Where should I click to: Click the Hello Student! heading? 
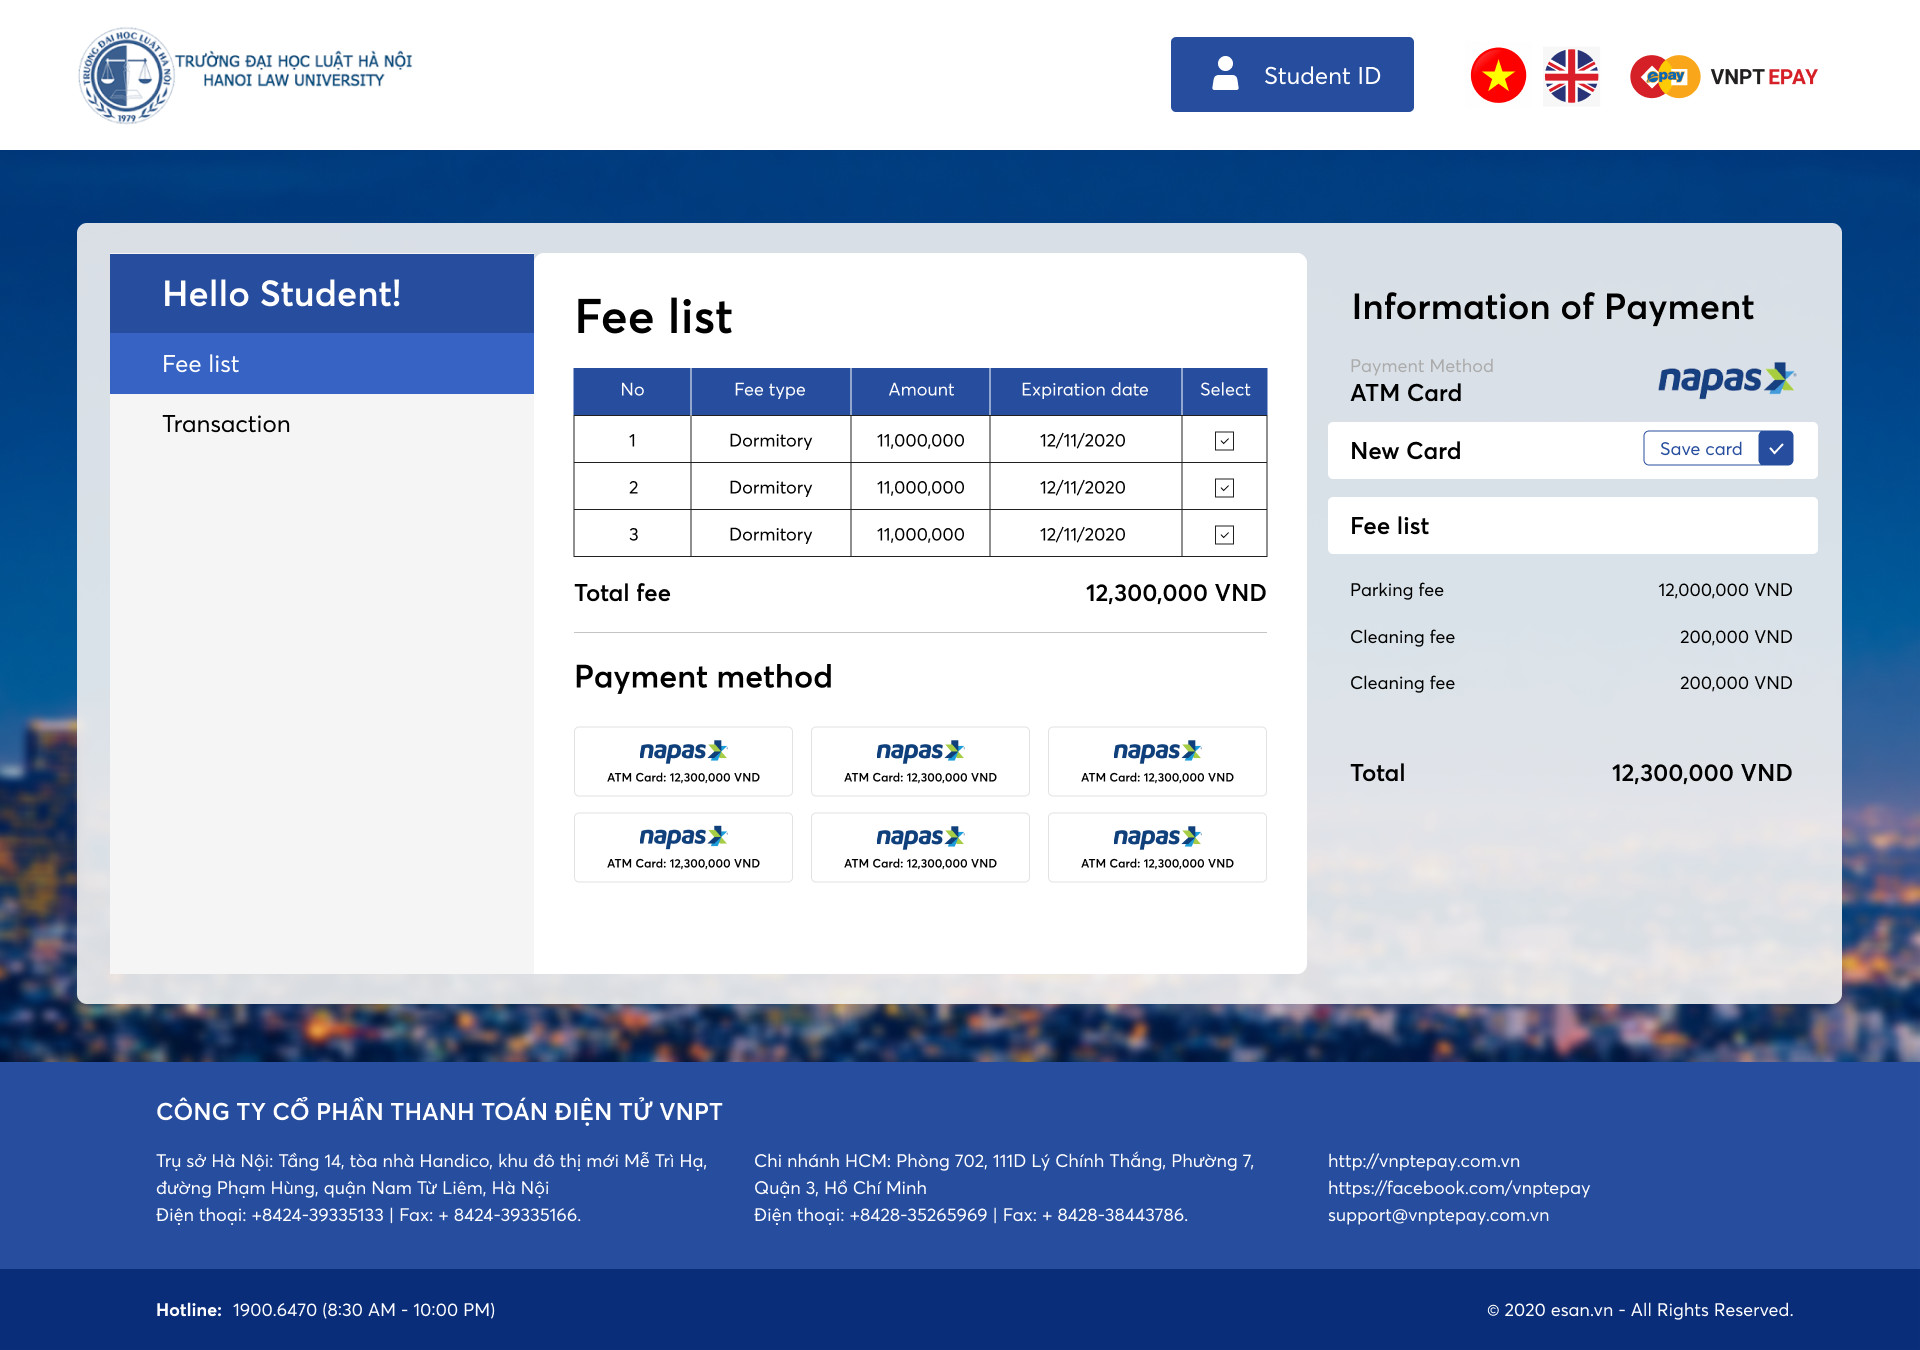(282, 294)
